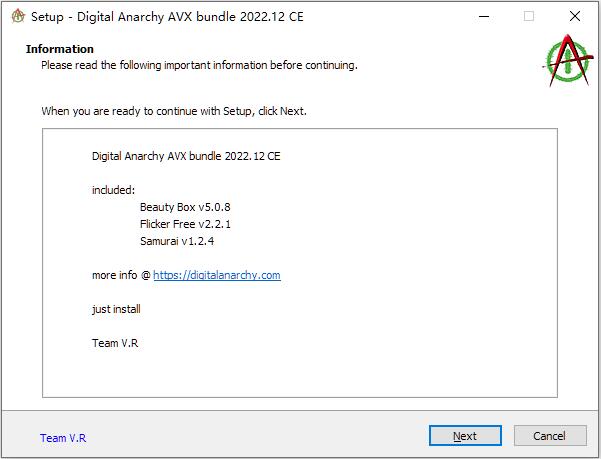Click the Samurai v1.2.4 text line

(x=177, y=241)
